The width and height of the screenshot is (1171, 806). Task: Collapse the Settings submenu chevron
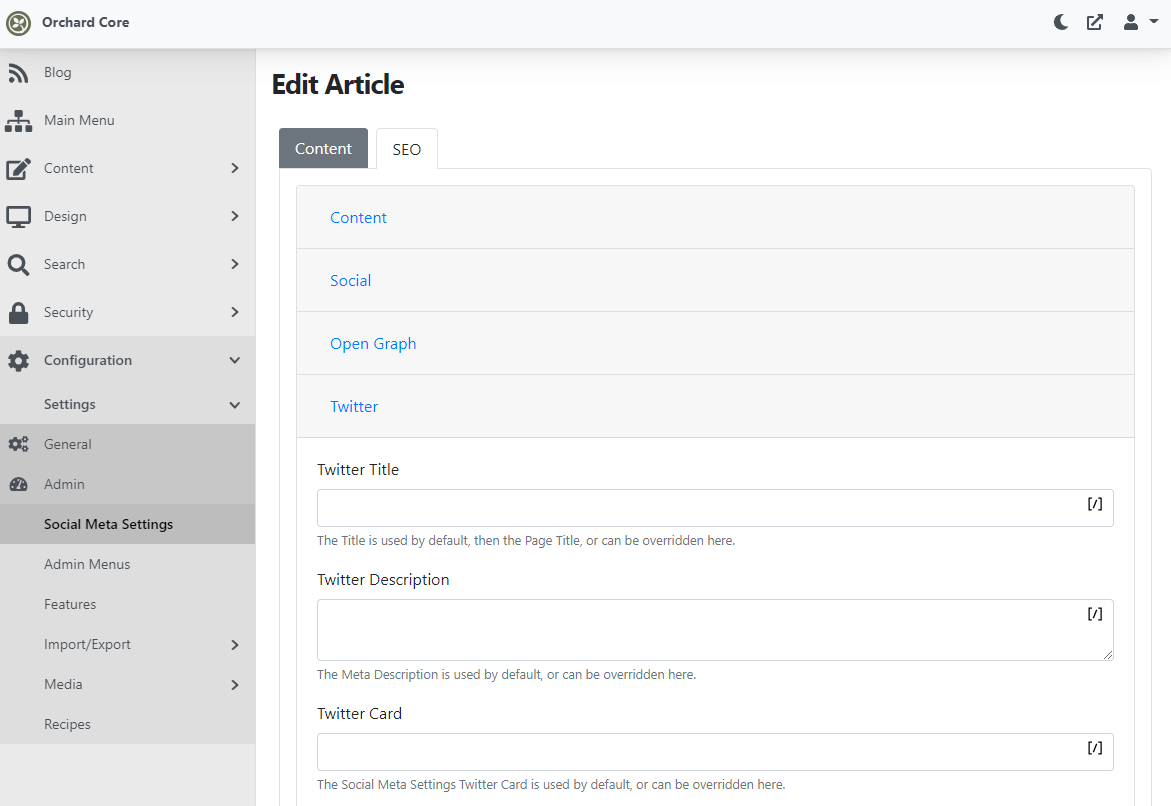tap(234, 405)
